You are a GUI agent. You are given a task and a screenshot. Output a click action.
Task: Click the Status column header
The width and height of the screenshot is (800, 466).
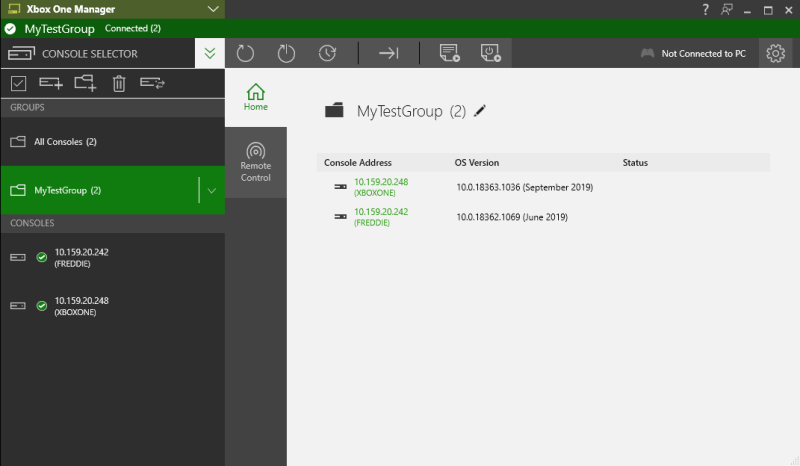point(635,163)
